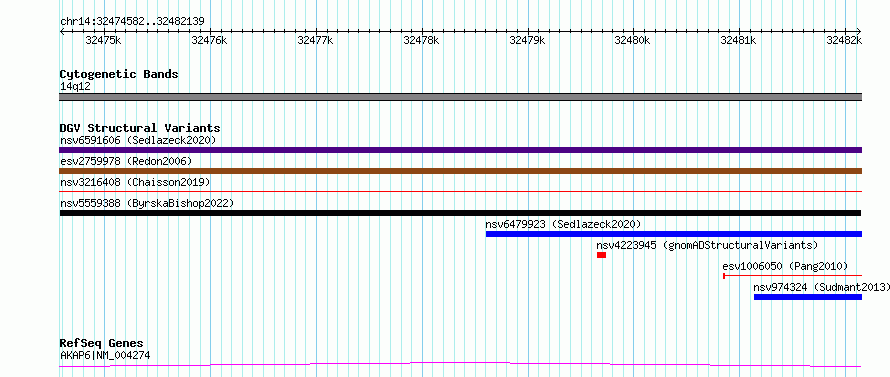Click the nsv3216408 (Chaisson2019) label
890x377 pixels.
tap(135, 182)
